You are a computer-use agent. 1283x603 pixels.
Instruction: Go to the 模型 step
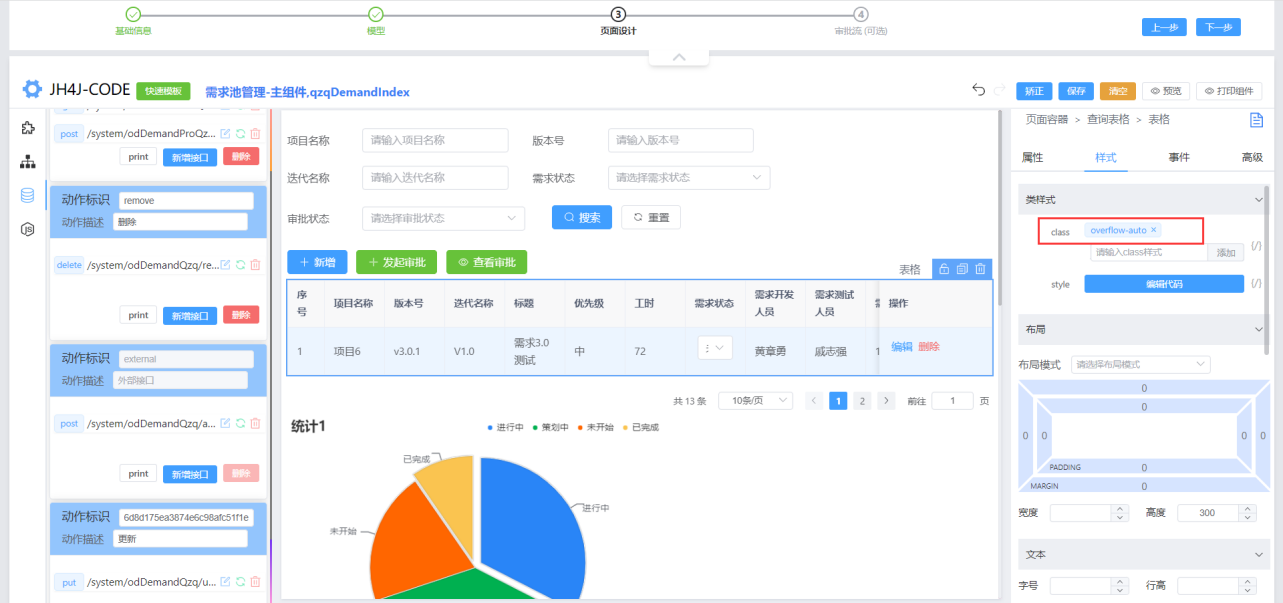point(376,21)
